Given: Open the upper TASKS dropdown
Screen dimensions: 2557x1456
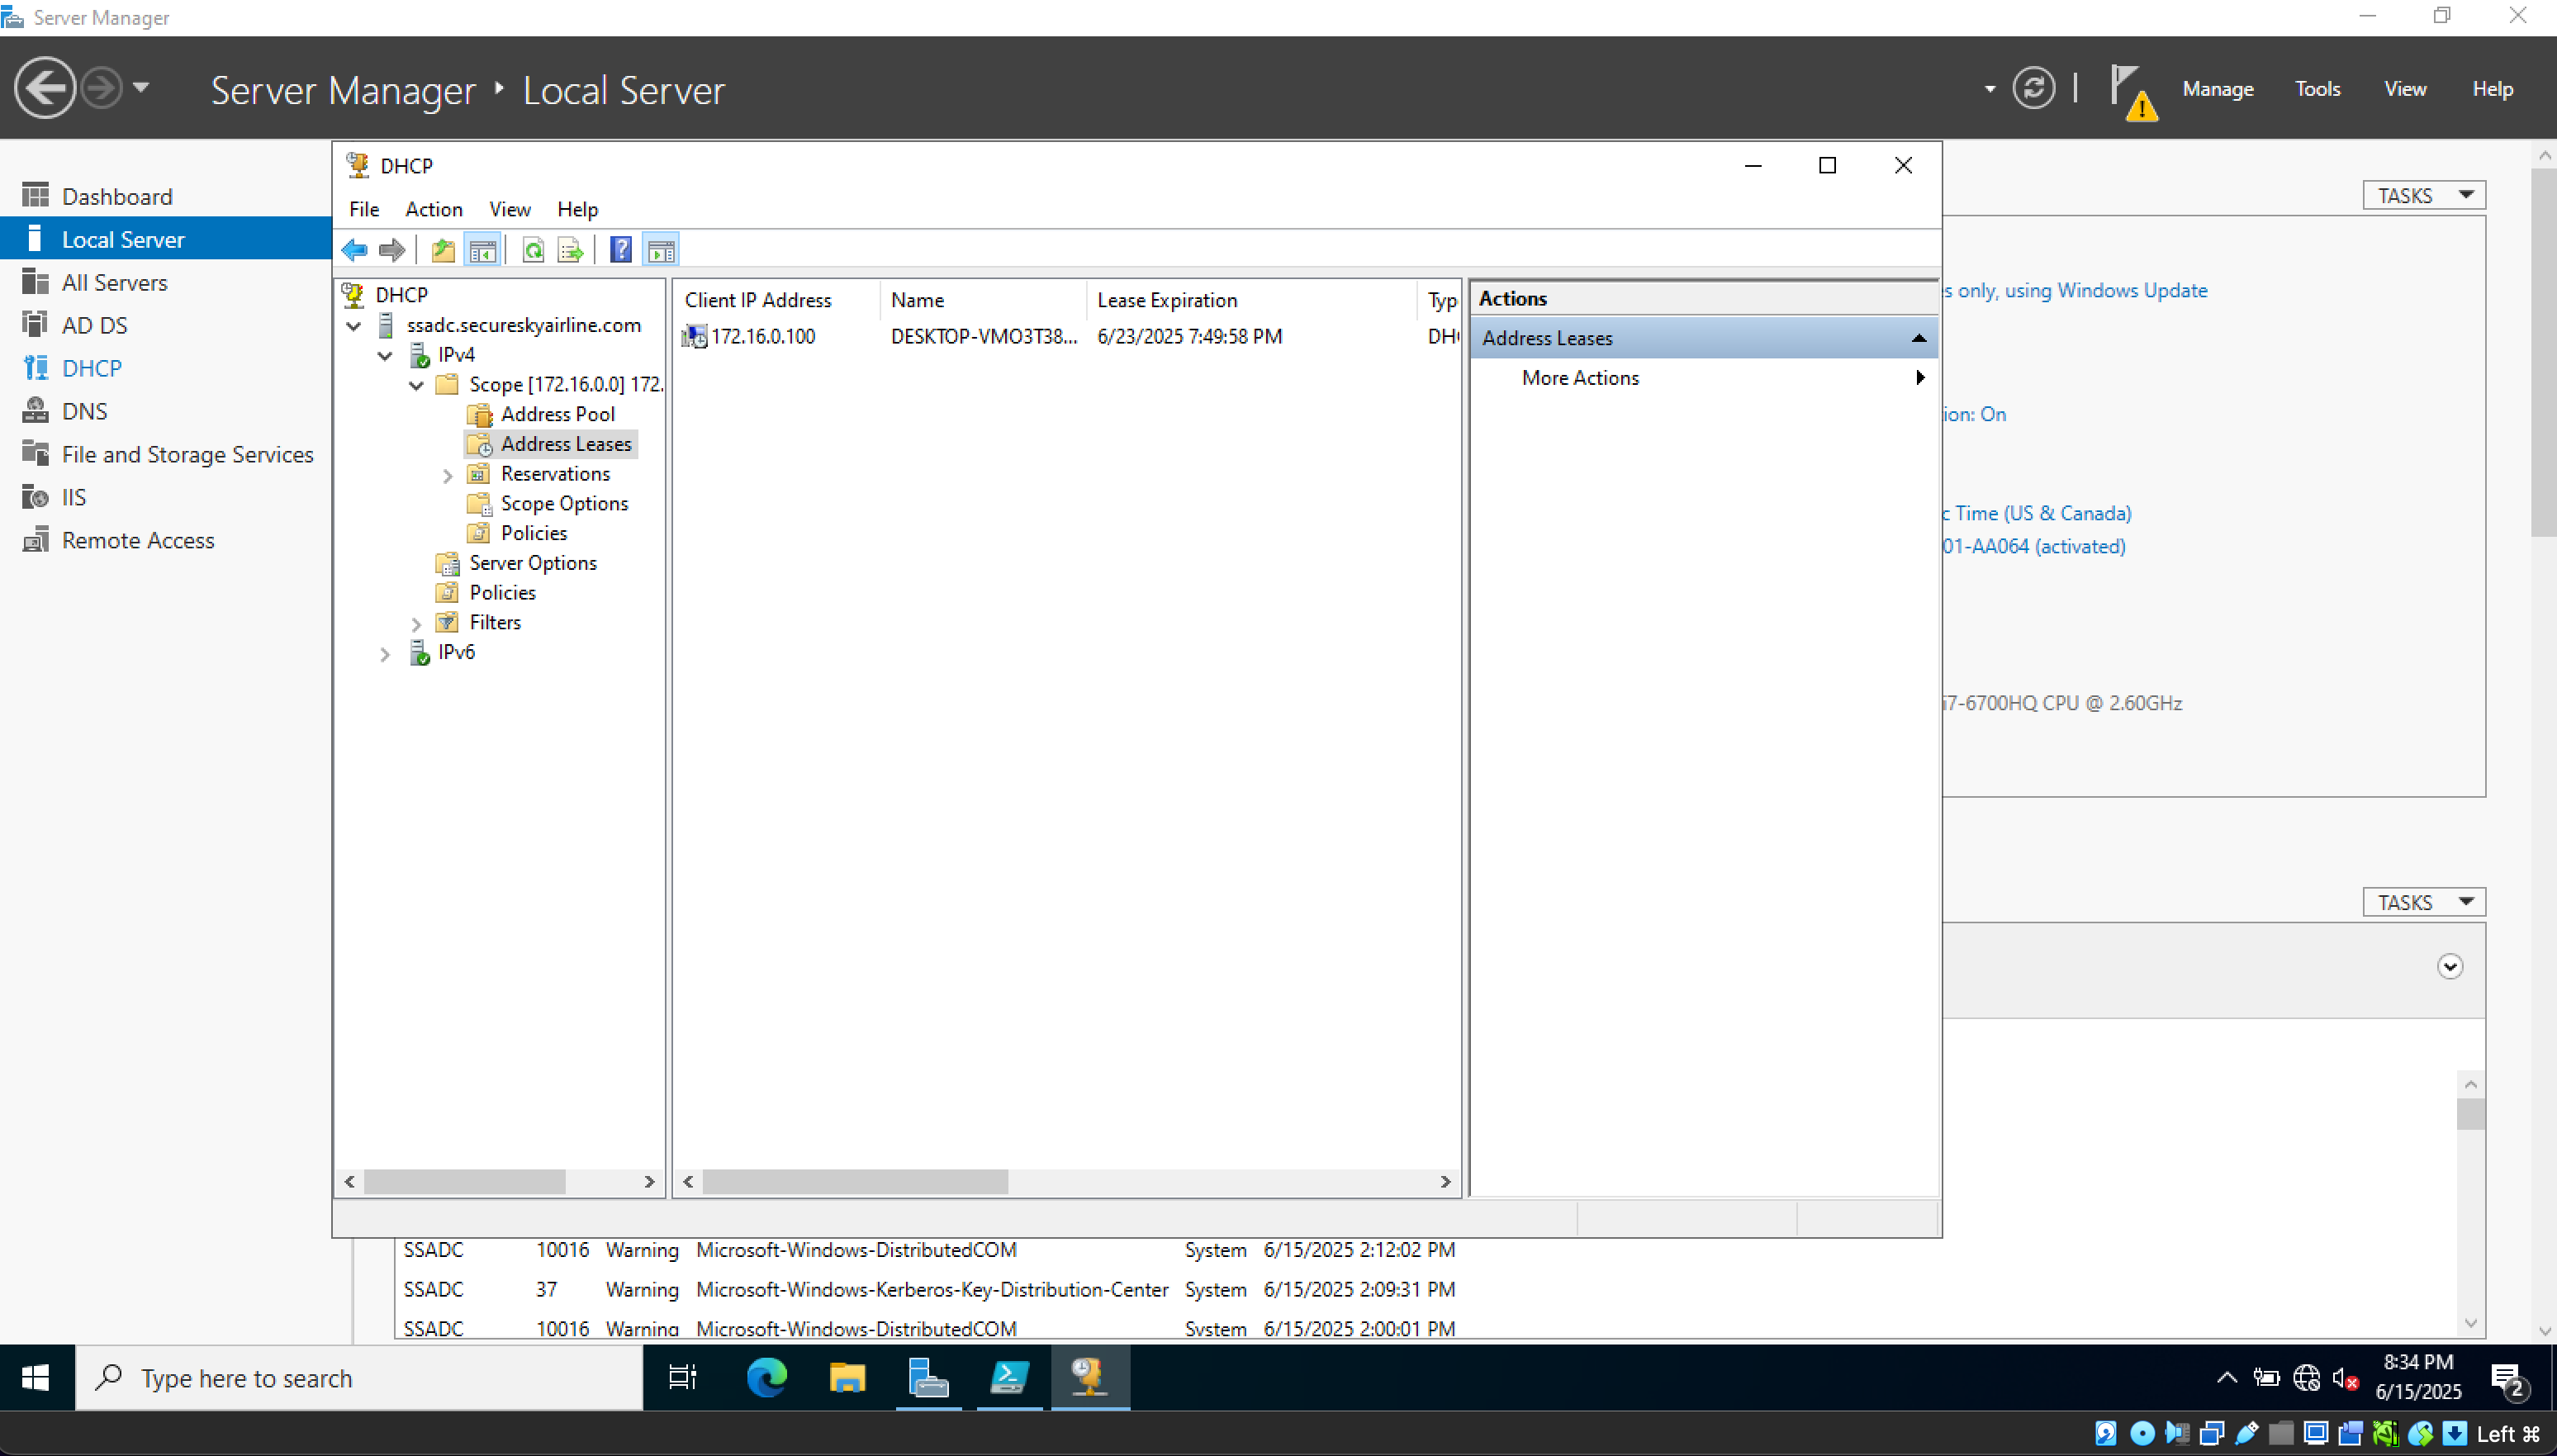Looking at the screenshot, I should tap(2424, 195).
